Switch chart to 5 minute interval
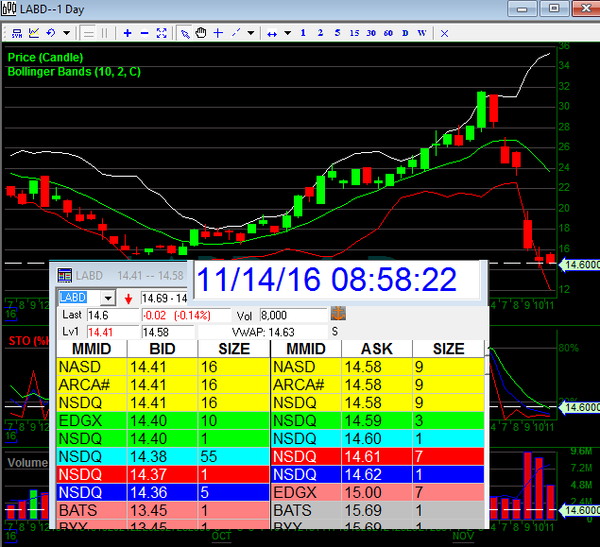This screenshot has width=600, height=547. tap(336, 33)
